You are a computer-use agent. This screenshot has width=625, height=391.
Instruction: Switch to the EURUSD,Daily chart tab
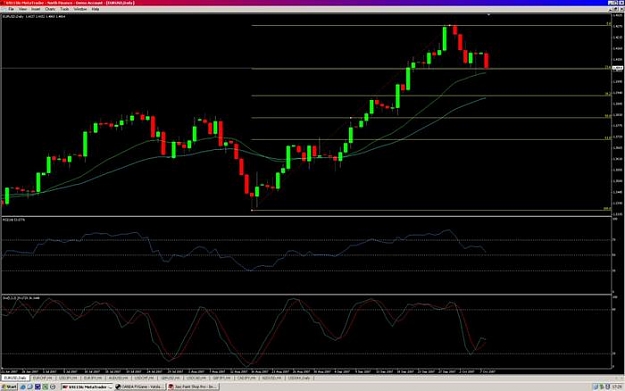point(15,377)
